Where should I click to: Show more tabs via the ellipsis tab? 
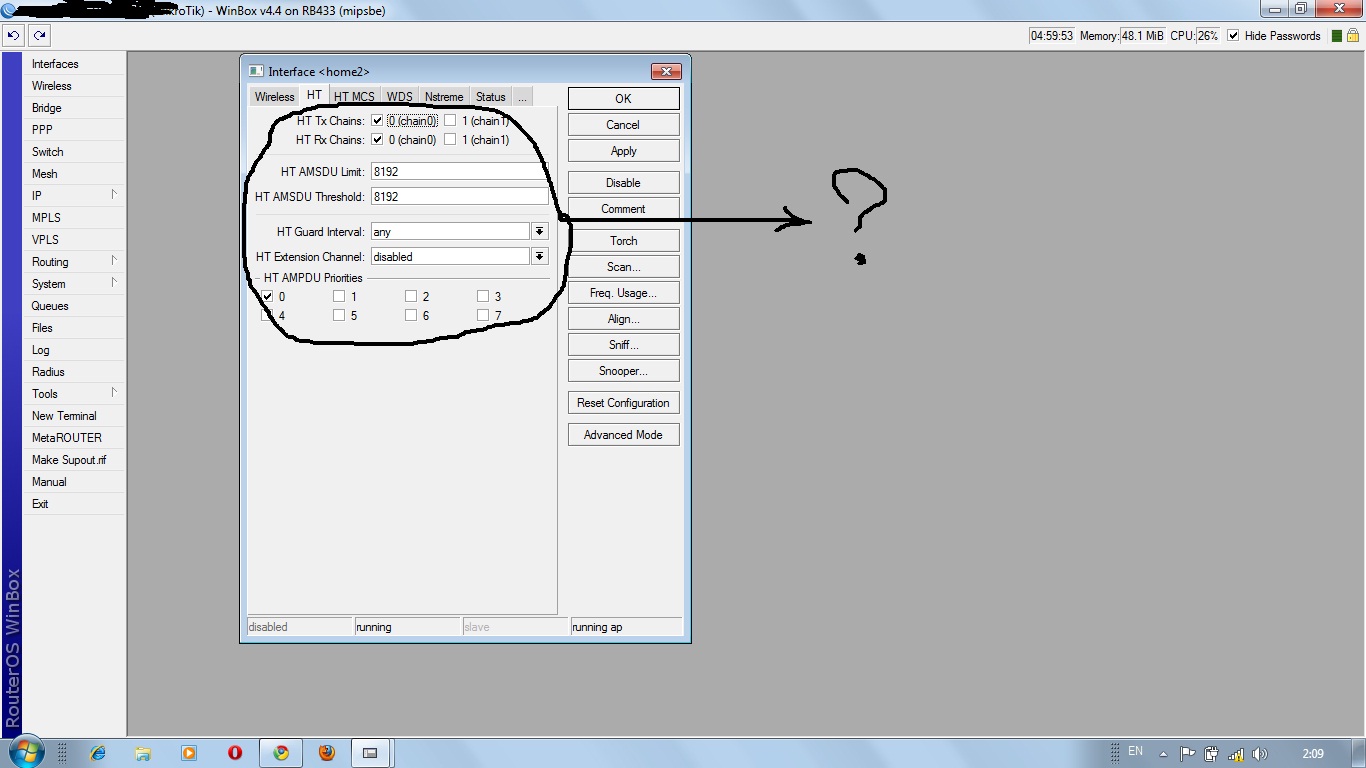(522, 97)
